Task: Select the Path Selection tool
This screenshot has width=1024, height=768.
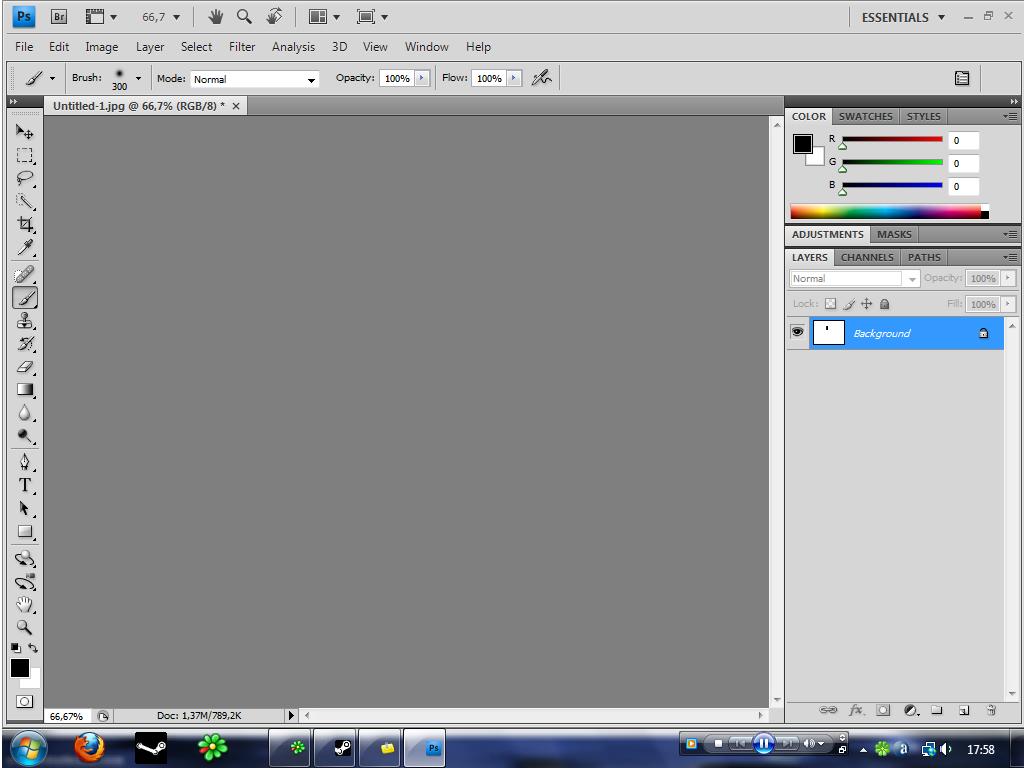Action: pos(25,508)
